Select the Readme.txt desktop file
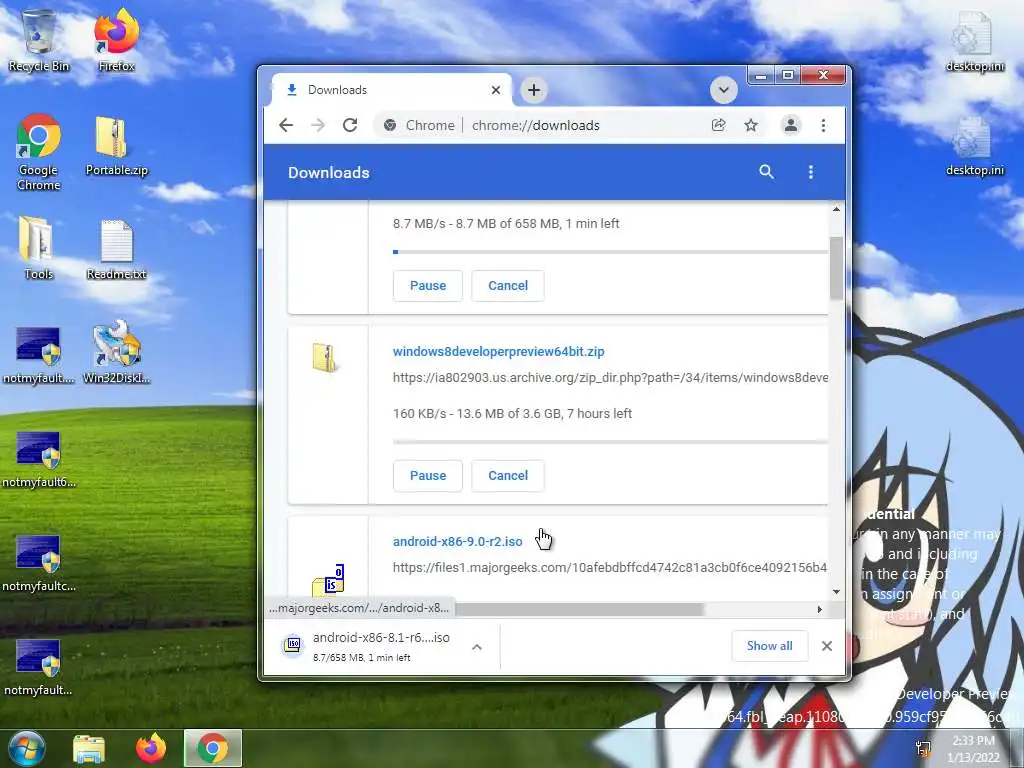The image size is (1024, 768). 116,249
